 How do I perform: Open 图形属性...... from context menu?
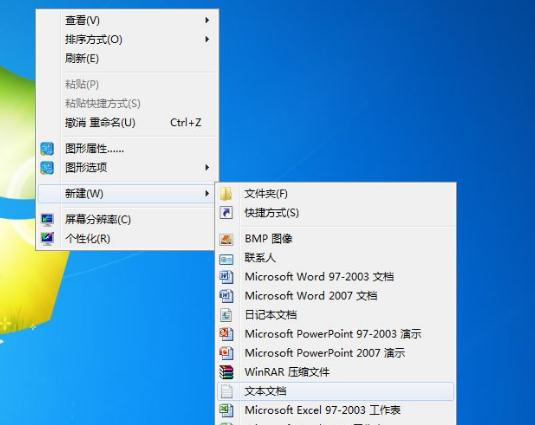[127, 149]
